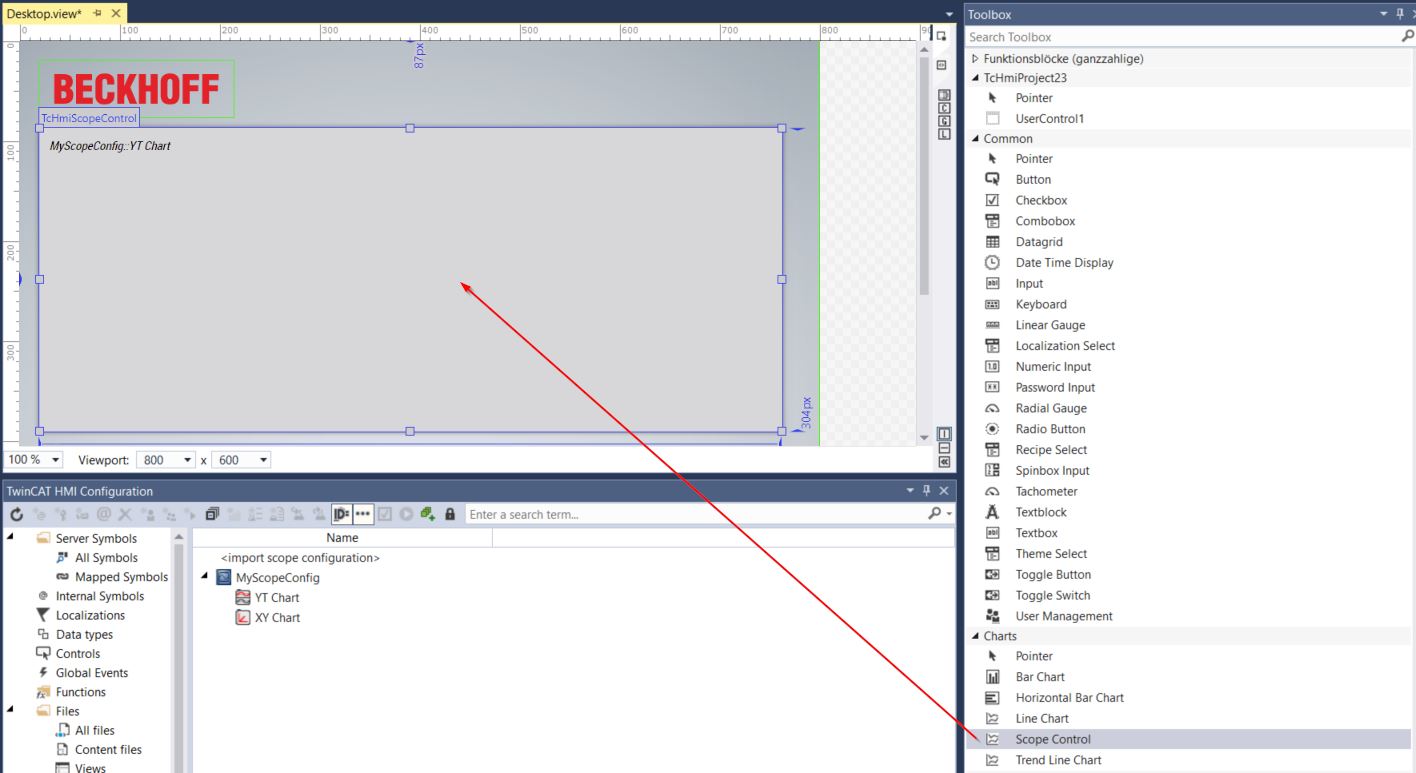The image size is (1416, 773).
Task: Click the Name column header
Action: [342, 538]
